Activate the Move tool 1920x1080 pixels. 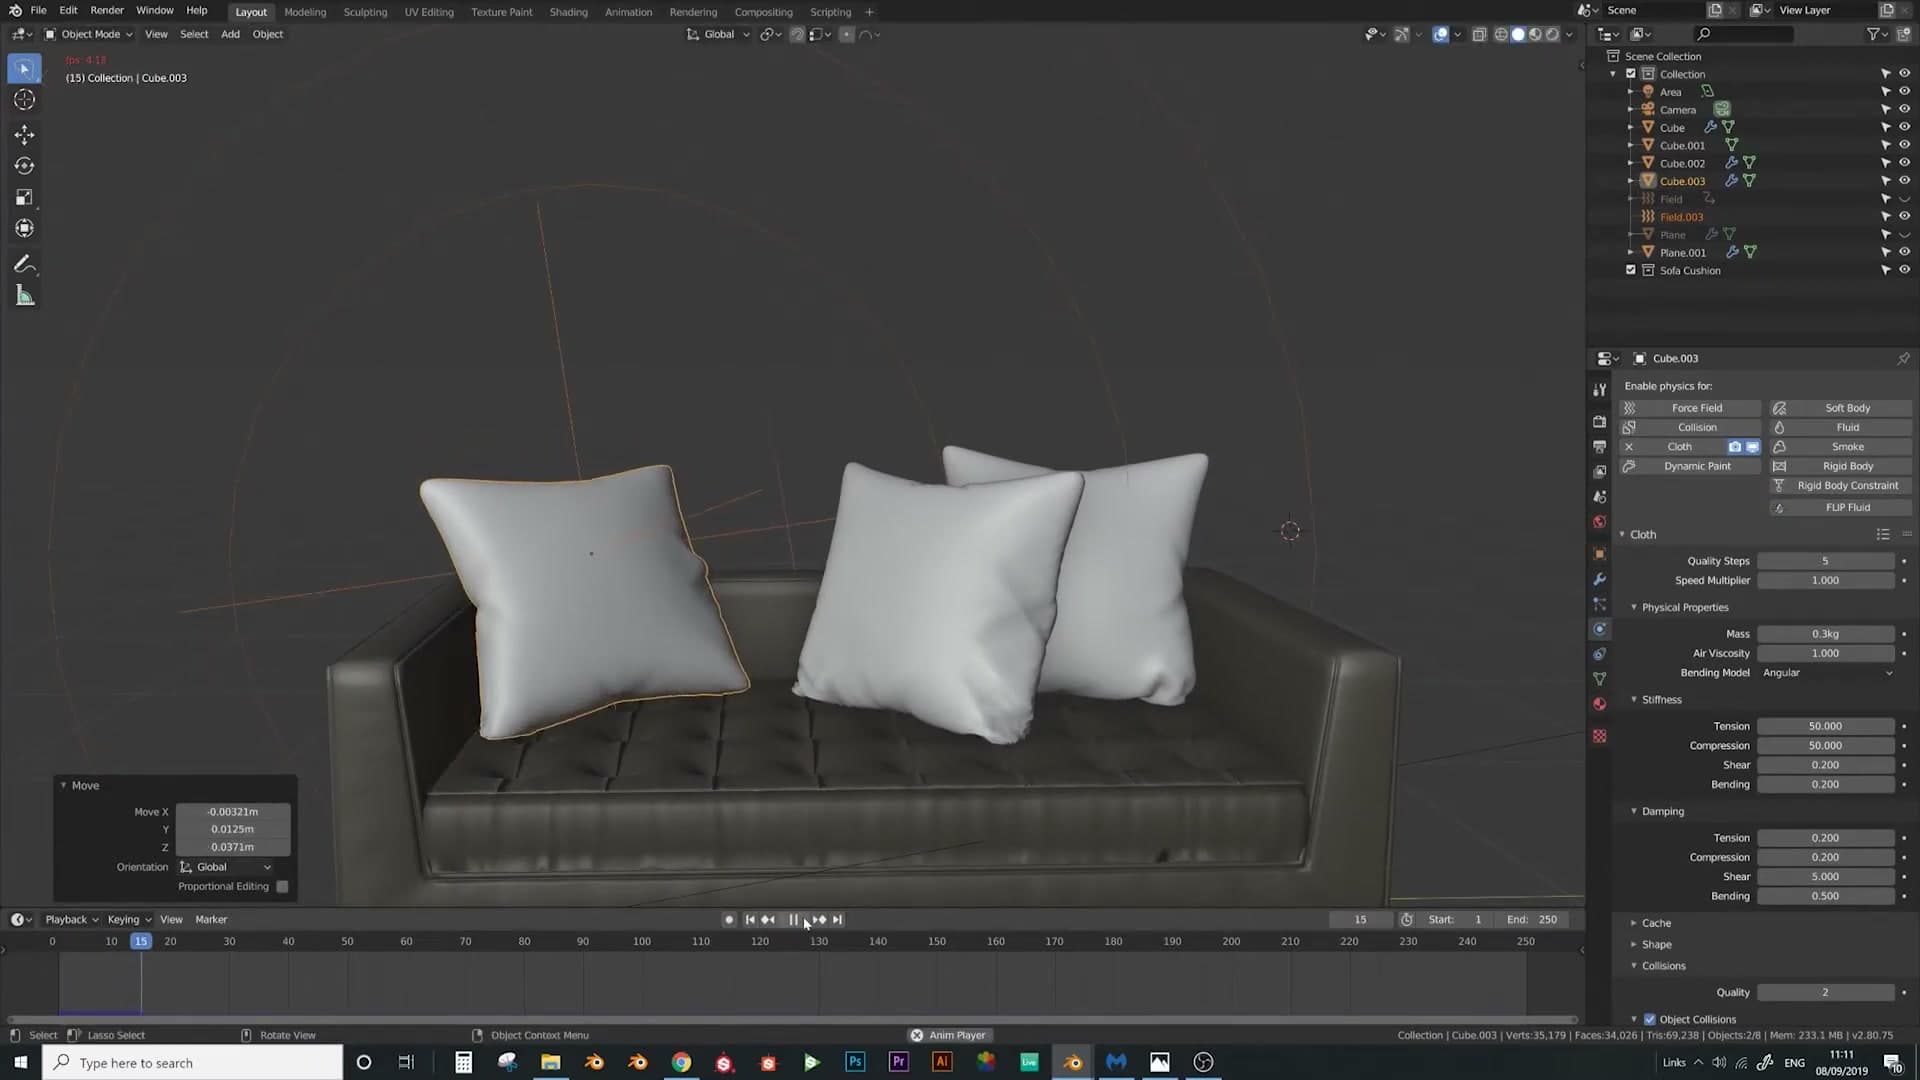coord(25,135)
